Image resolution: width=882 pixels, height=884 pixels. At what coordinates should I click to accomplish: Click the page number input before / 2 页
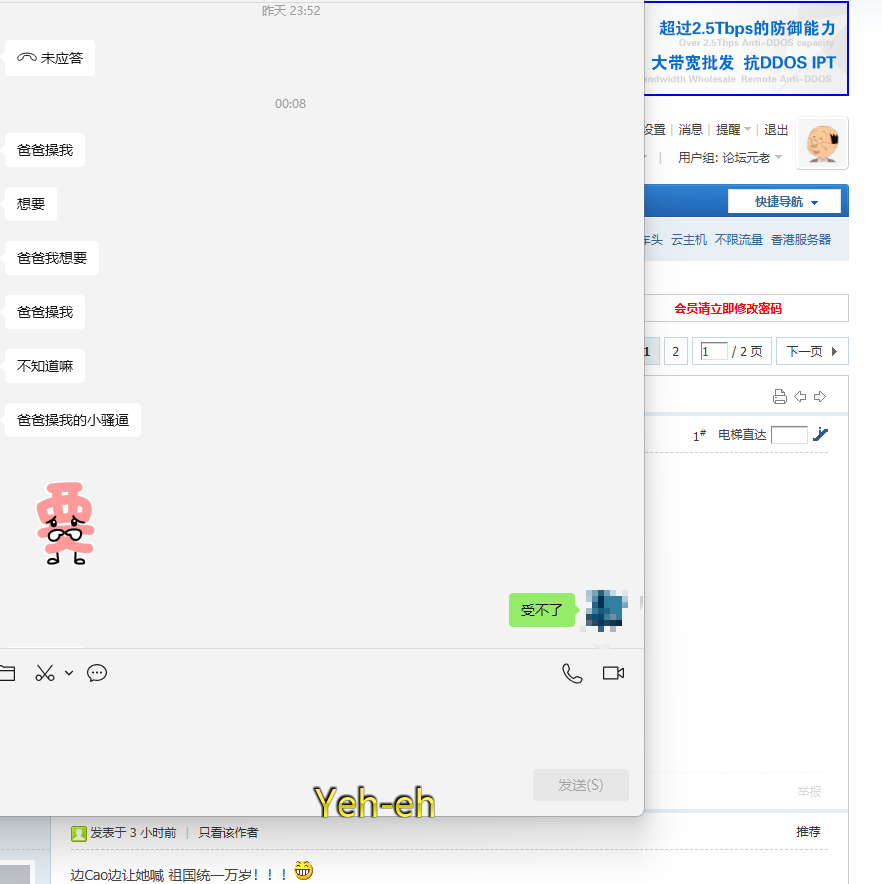(713, 351)
